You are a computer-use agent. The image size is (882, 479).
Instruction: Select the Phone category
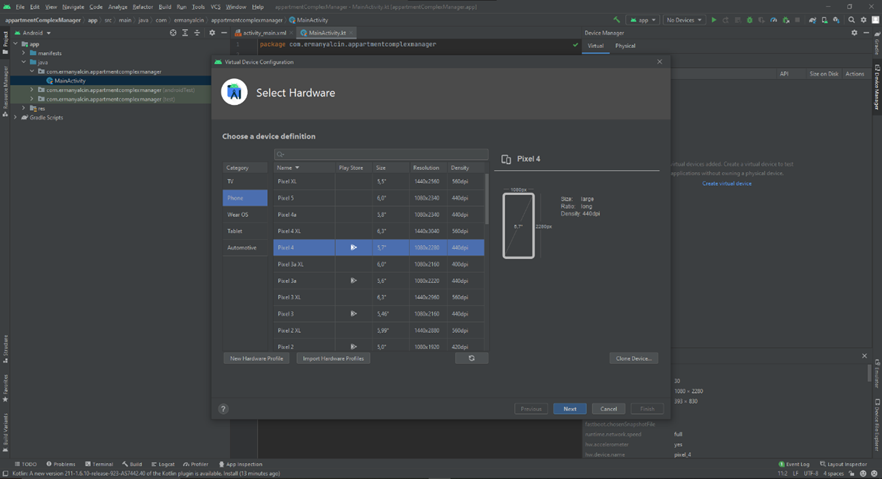(x=235, y=198)
